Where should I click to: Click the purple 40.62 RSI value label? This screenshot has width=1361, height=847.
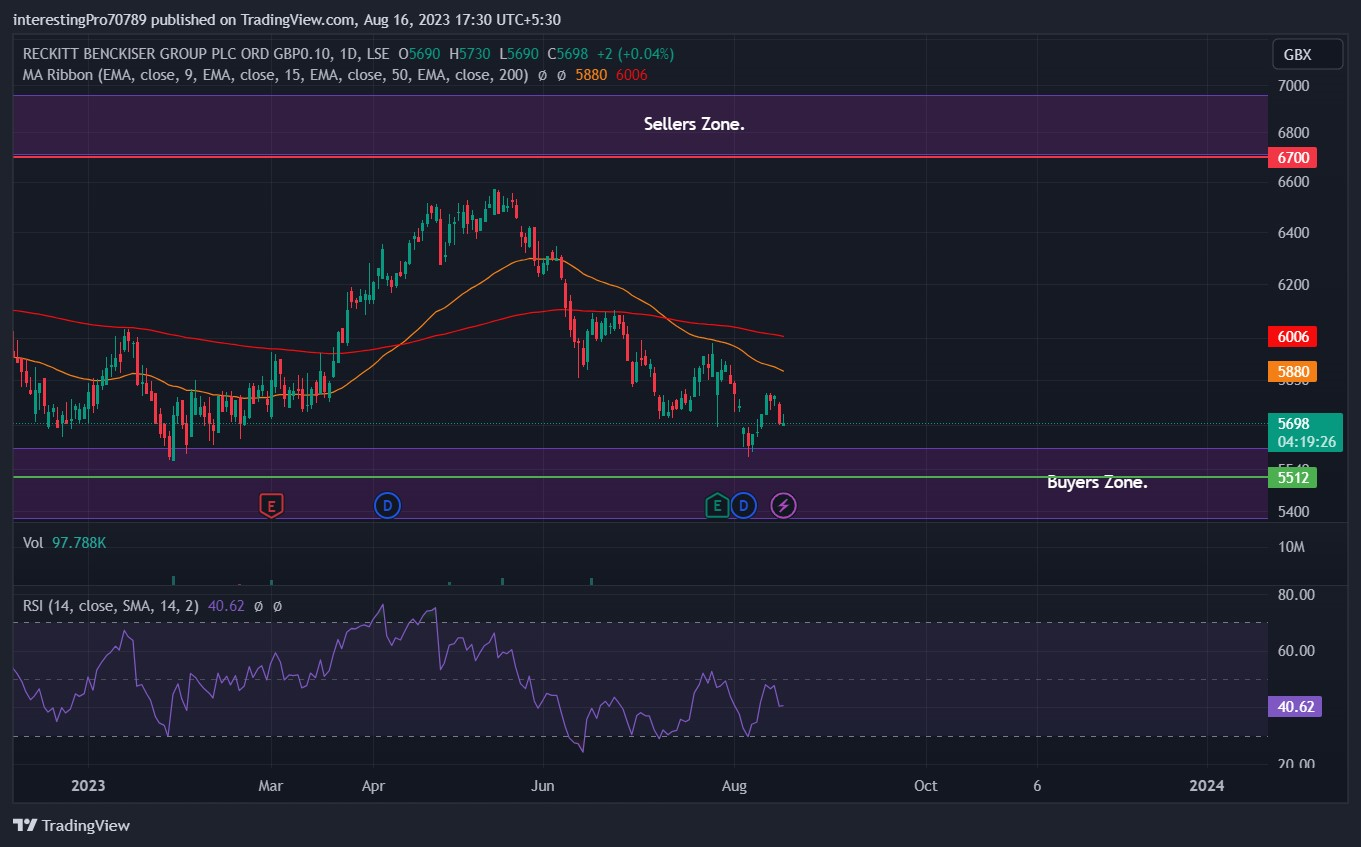tap(1296, 707)
